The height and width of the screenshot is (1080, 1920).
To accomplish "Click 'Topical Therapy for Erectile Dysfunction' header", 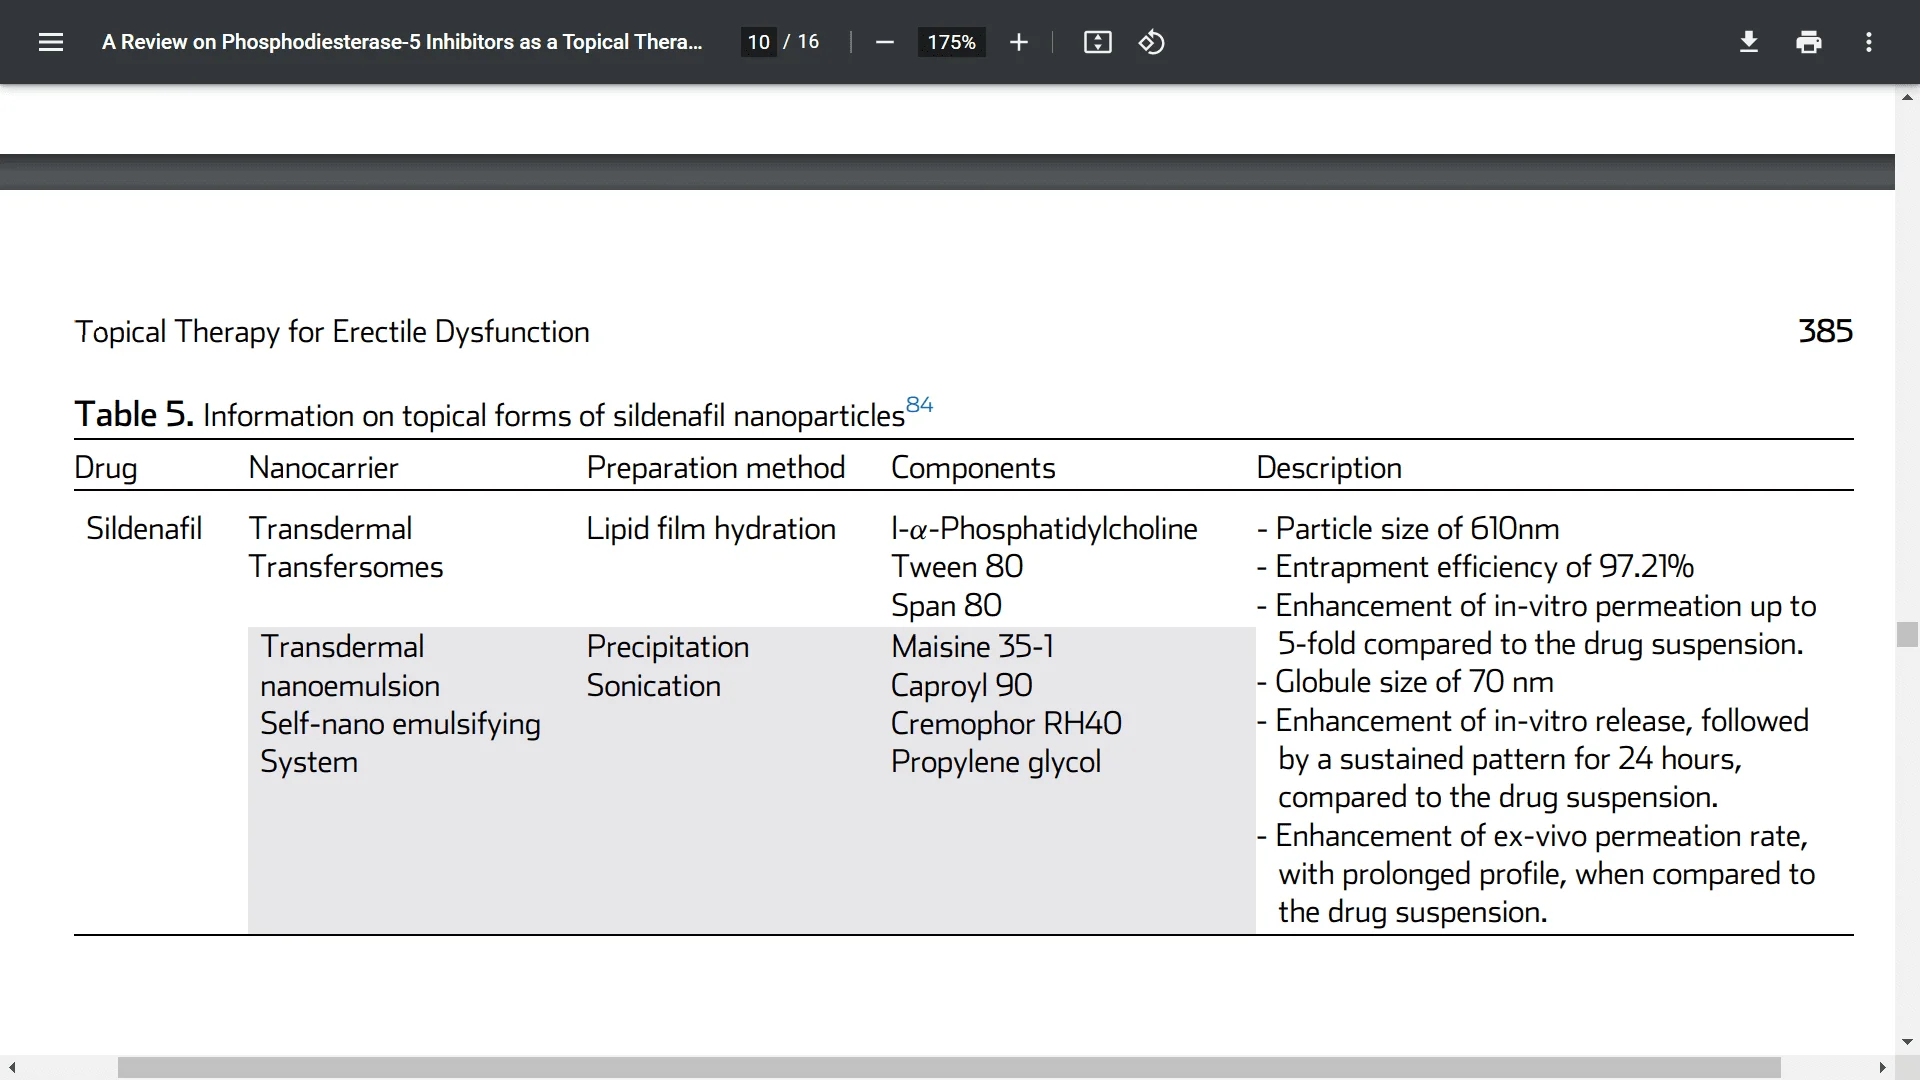I will coord(332,331).
